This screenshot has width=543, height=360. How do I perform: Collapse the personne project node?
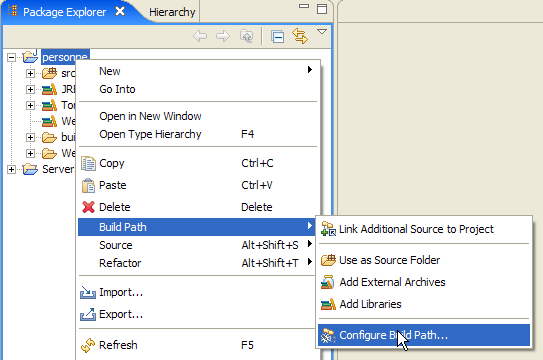pyautogui.click(x=11, y=57)
